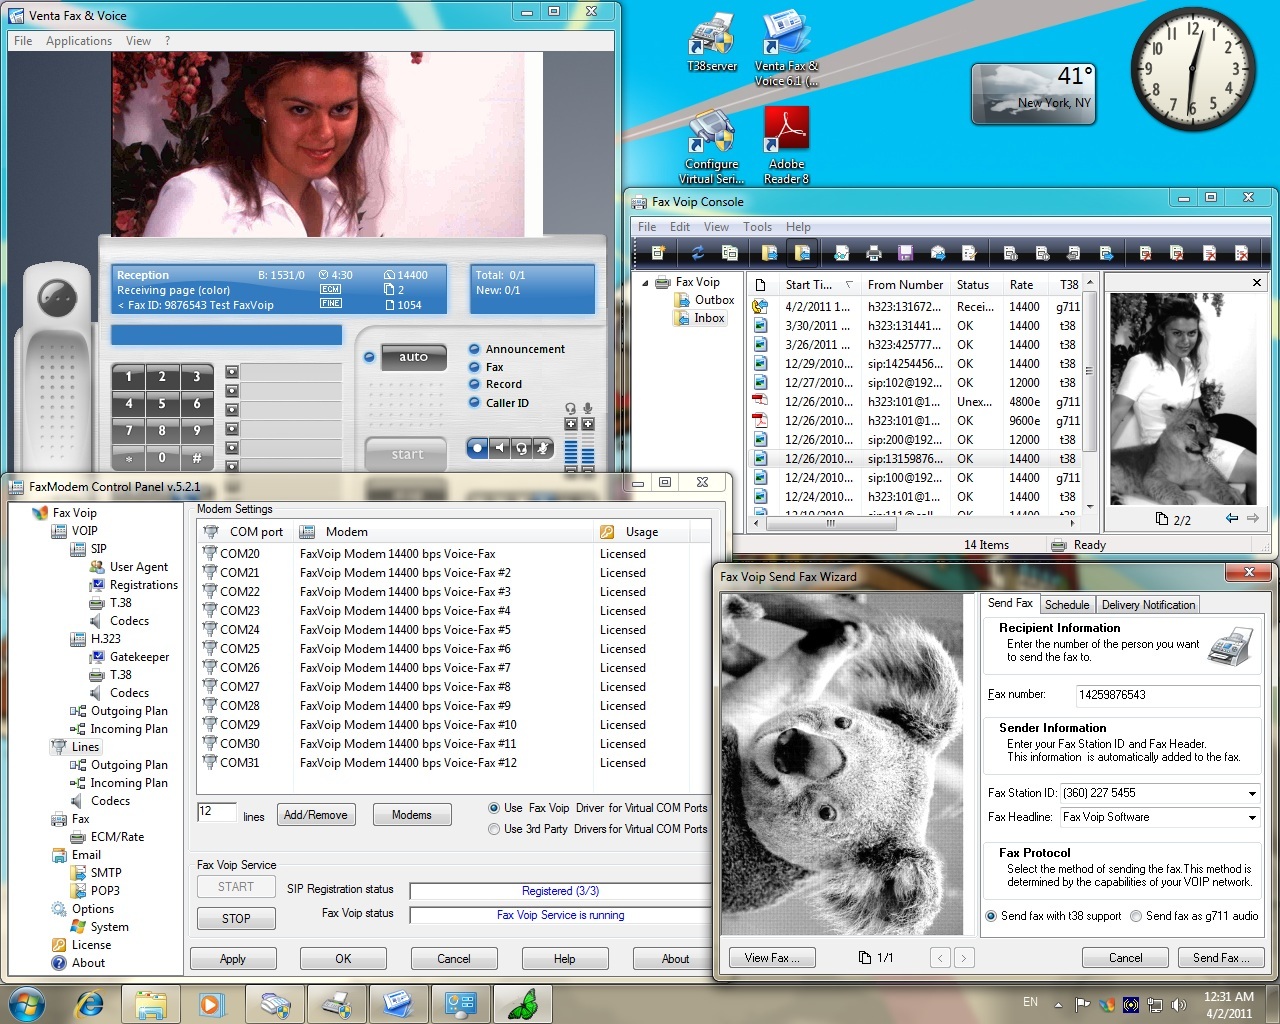1280x1024 pixels.
Task: Select Send fax as g711 audio
Action: (1136, 916)
